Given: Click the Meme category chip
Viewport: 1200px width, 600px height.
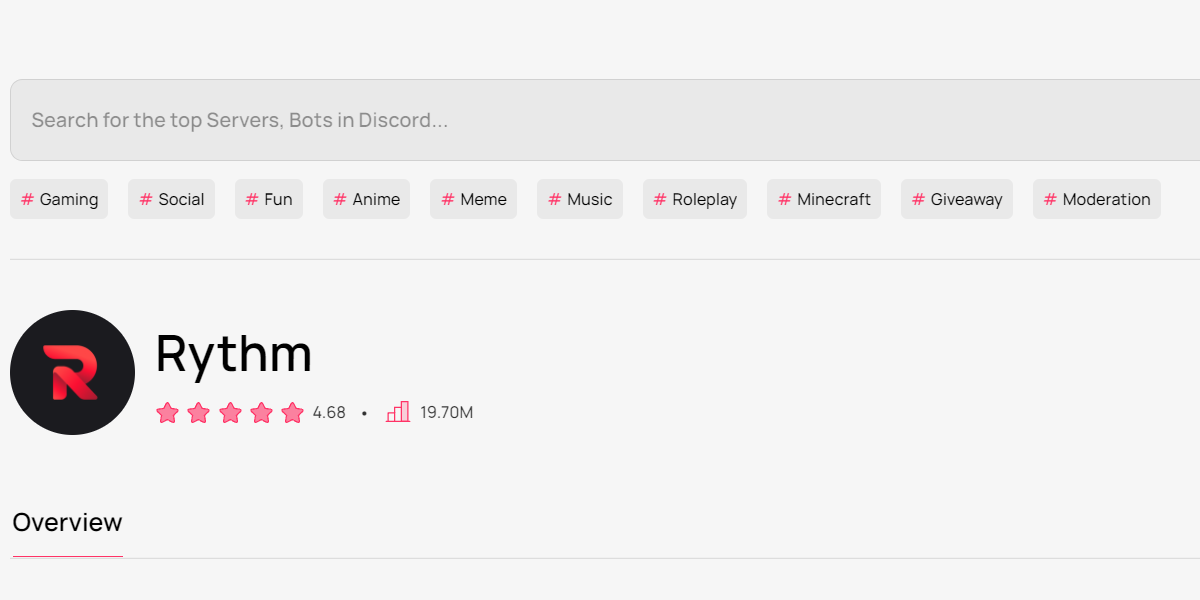Looking at the screenshot, I should point(473,199).
